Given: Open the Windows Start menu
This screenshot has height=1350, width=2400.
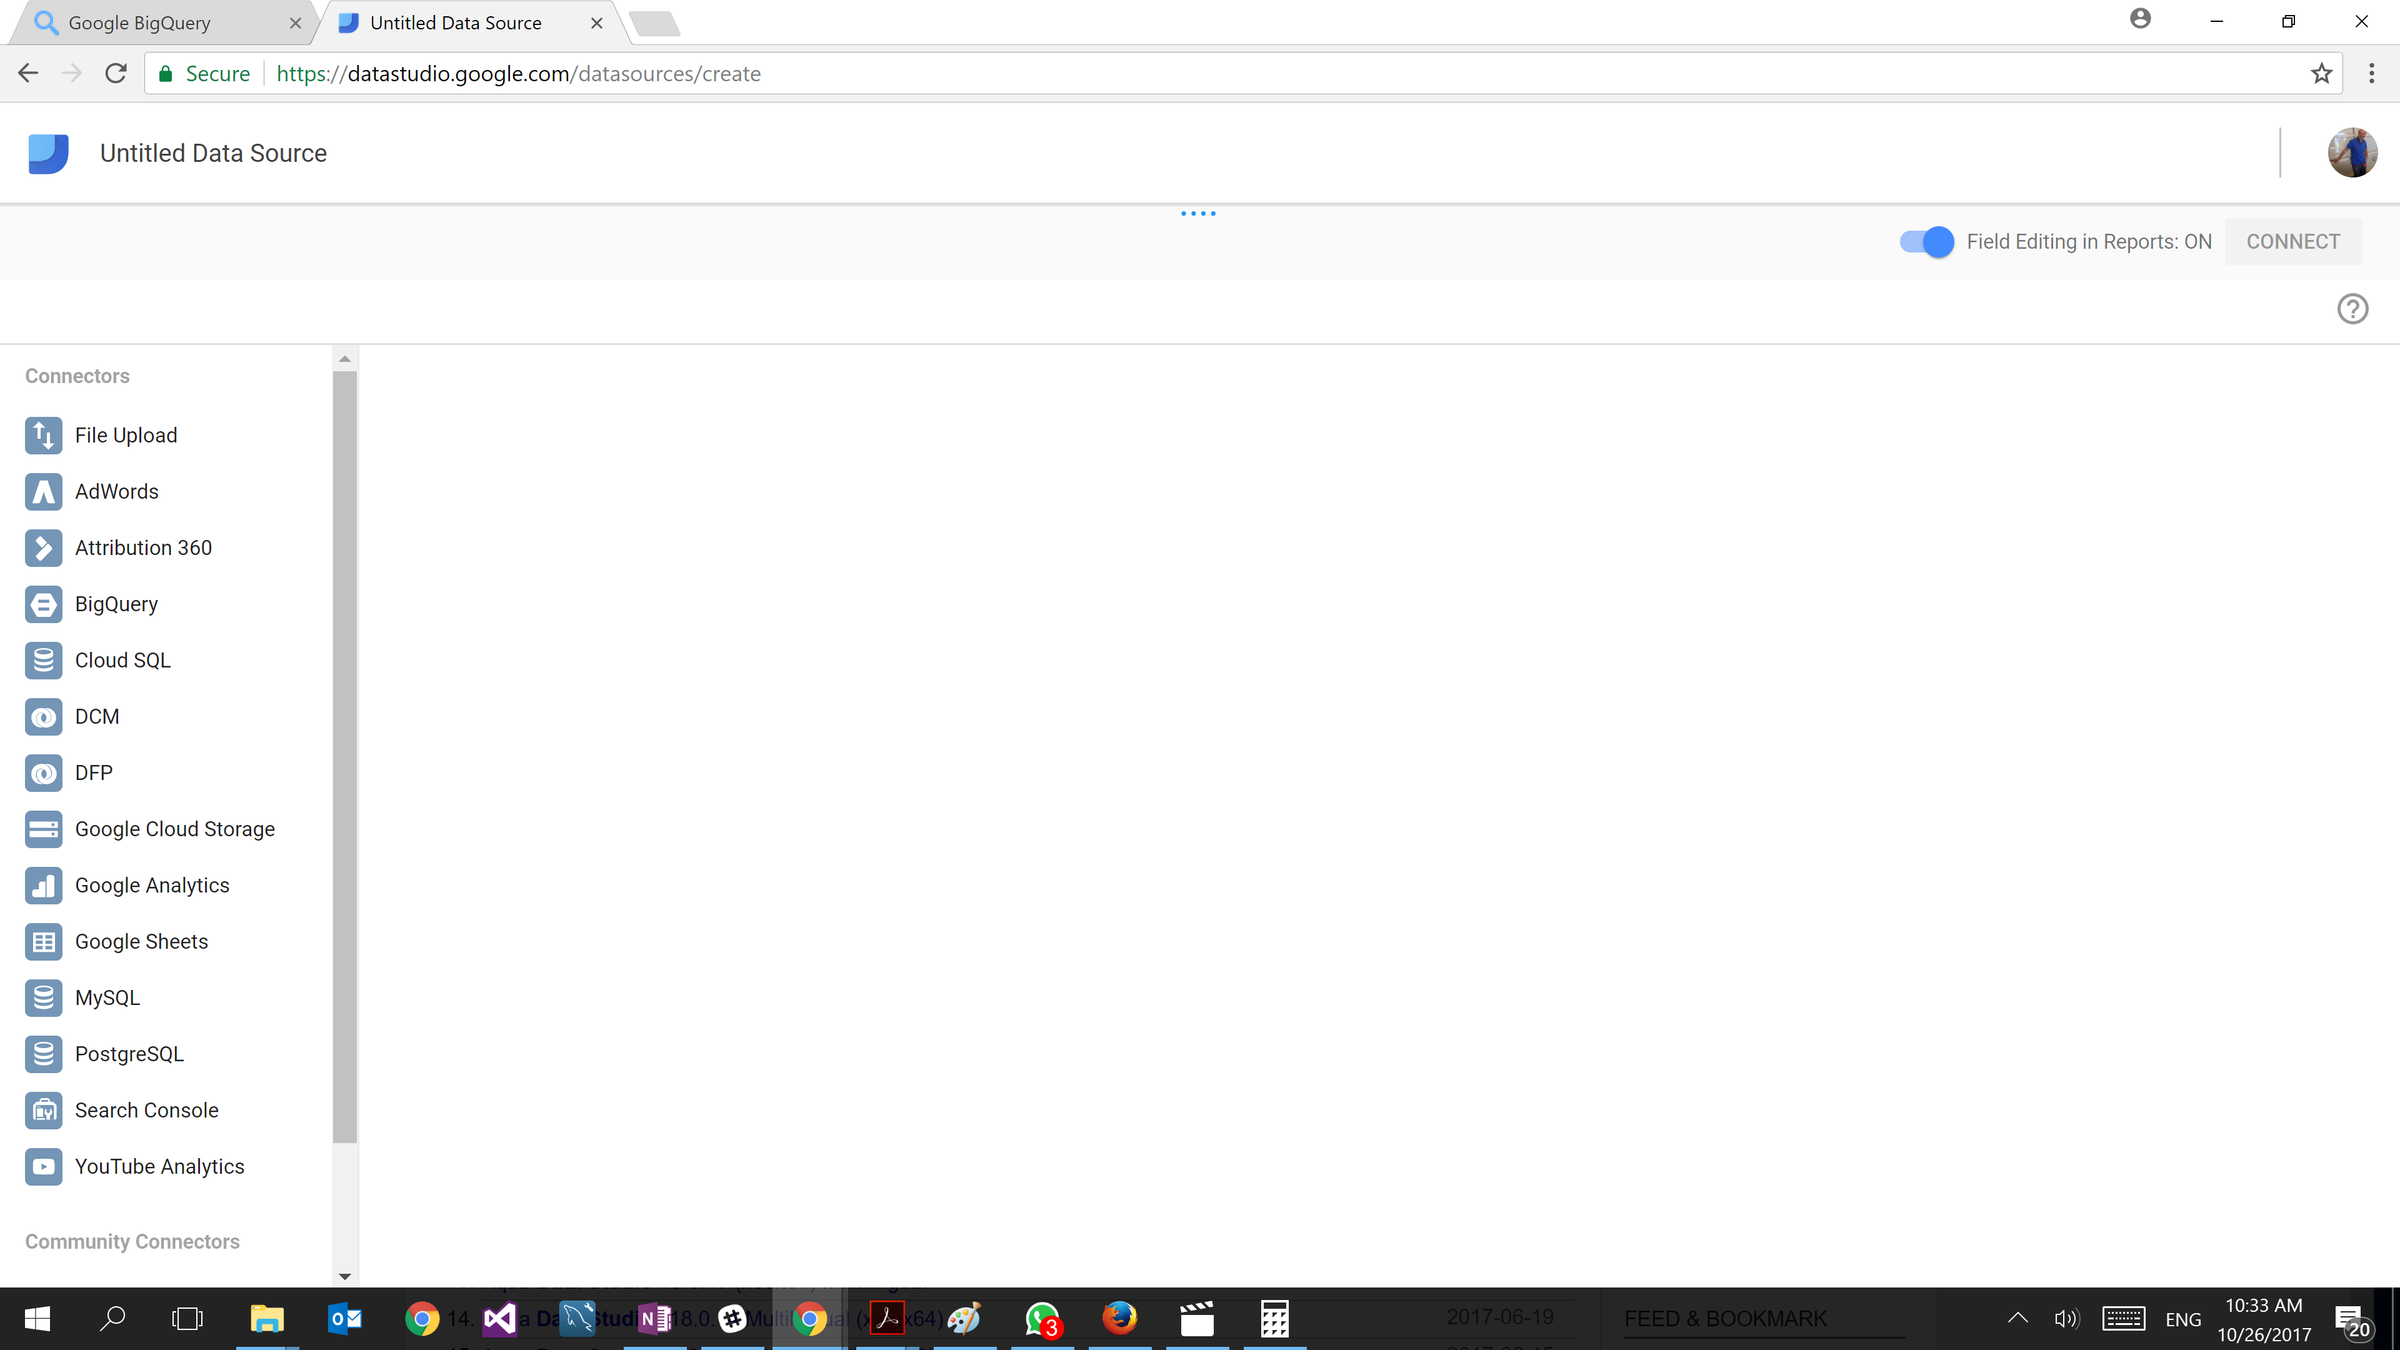Looking at the screenshot, I should pyautogui.click(x=37, y=1319).
